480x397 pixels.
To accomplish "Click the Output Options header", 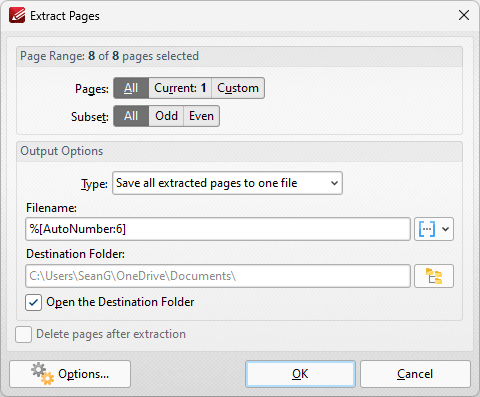I will pyautogui.click(x=62, y=151).
